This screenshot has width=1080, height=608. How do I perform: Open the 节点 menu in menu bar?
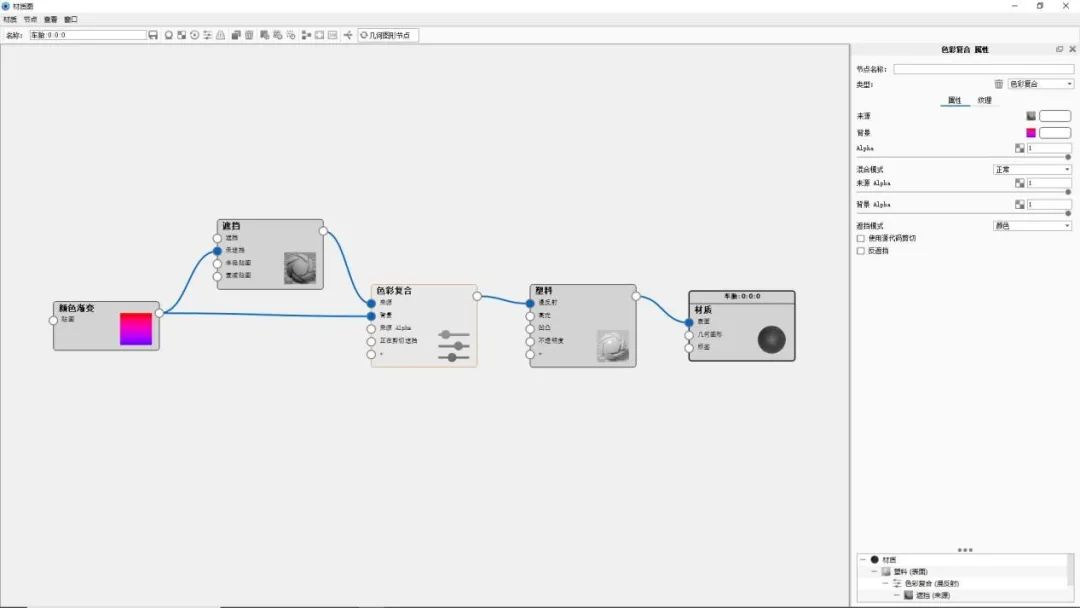30,19
